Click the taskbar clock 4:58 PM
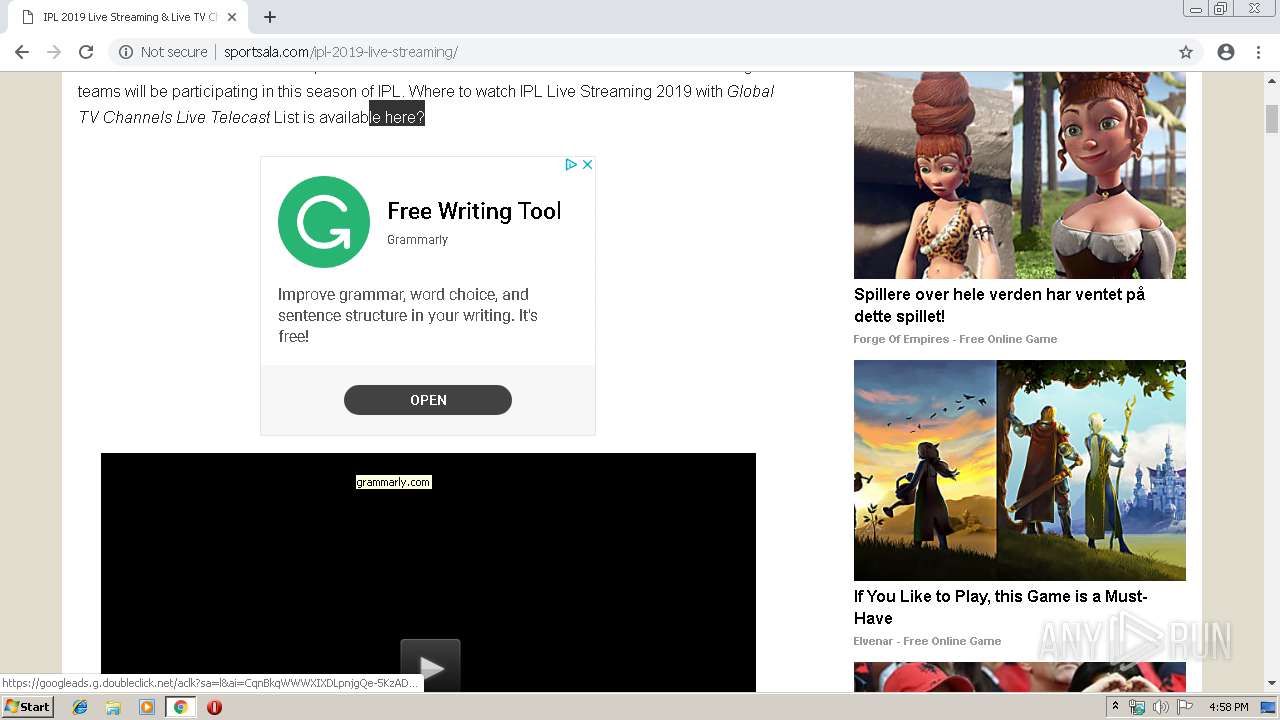The image size is (1280, 720). point(1229,707)
